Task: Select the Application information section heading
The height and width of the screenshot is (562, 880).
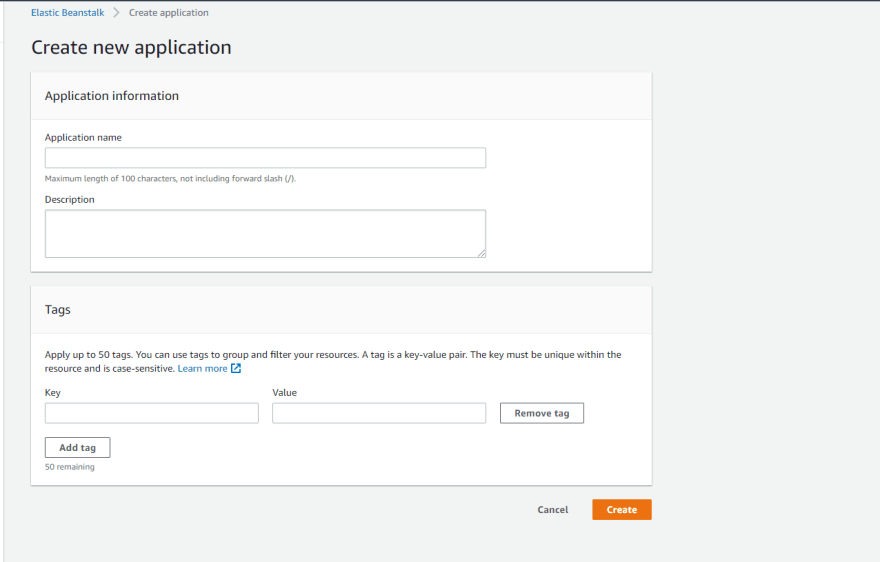Action: 112,96
